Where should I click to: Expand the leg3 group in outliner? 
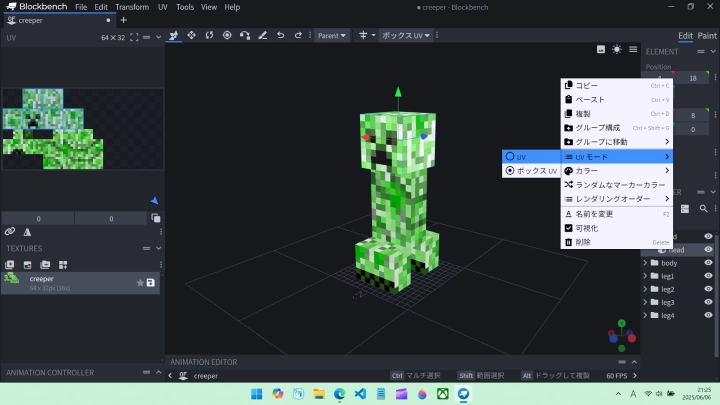(x=645, y=302)
